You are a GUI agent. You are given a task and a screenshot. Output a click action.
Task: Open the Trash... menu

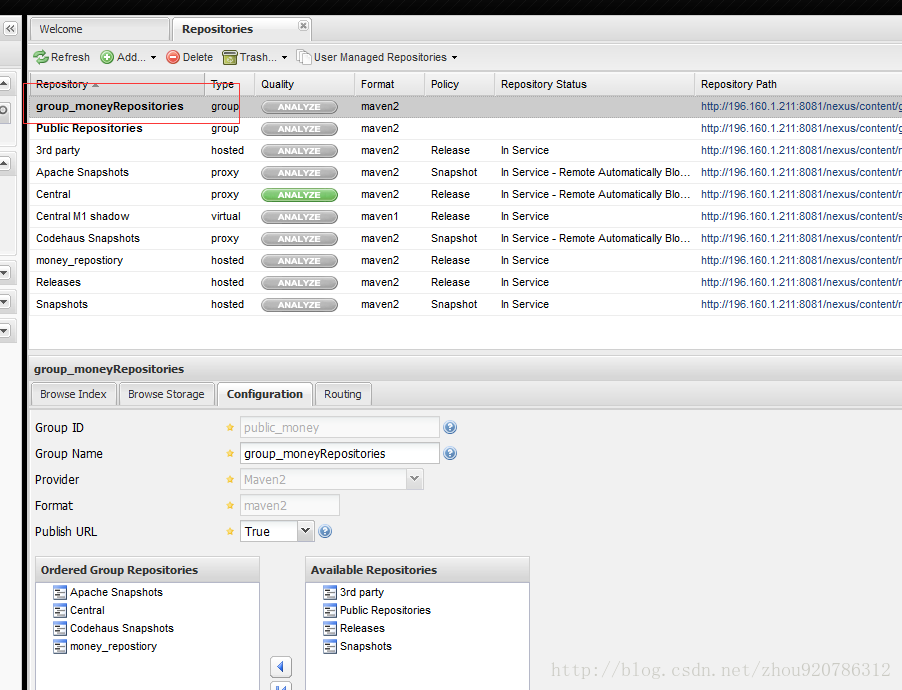click(255, 57)
